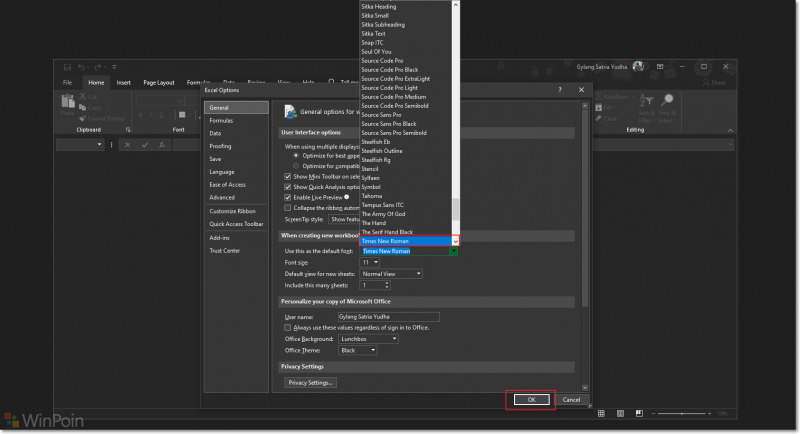800x434 pixels.
Task: Click the Paste clipboard icon in ribbon
Action: tap(68, 101)
